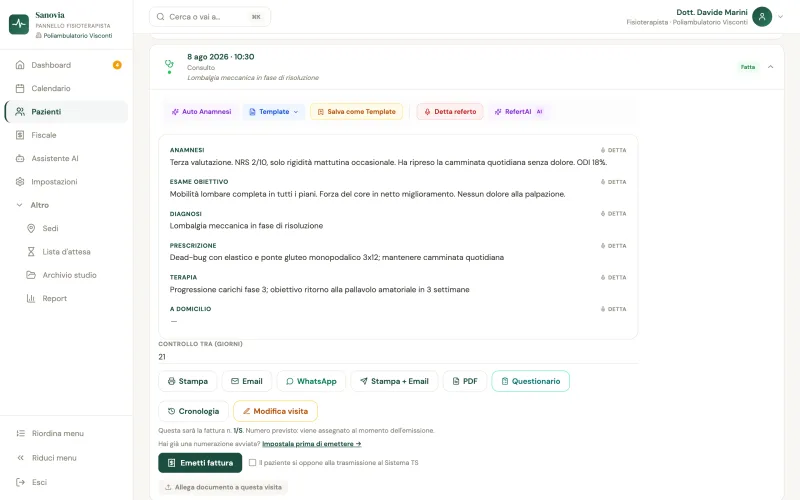Click the Terapia progressione carichi text
Image resolution: width=800 pixels, height=500 pixels.
319,289
